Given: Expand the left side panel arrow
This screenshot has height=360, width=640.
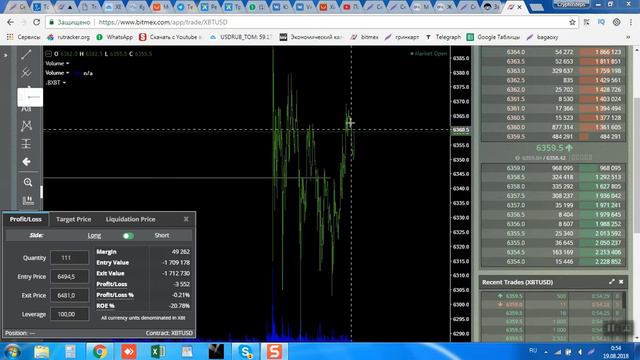Looking at the screenshot, I should click(5, 55).
